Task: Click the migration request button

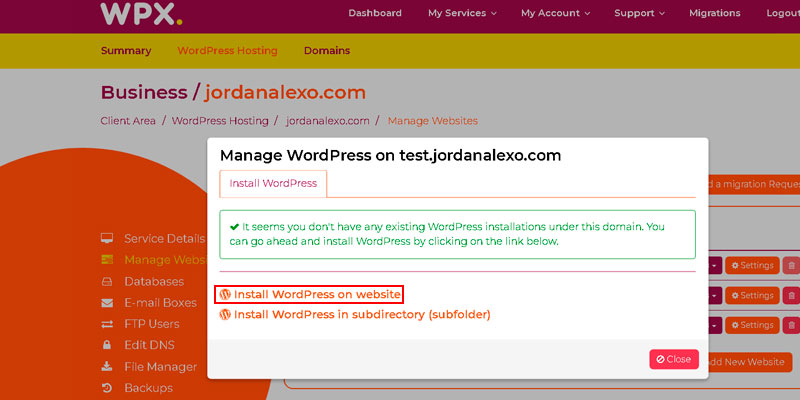Action: pos(754,184)
